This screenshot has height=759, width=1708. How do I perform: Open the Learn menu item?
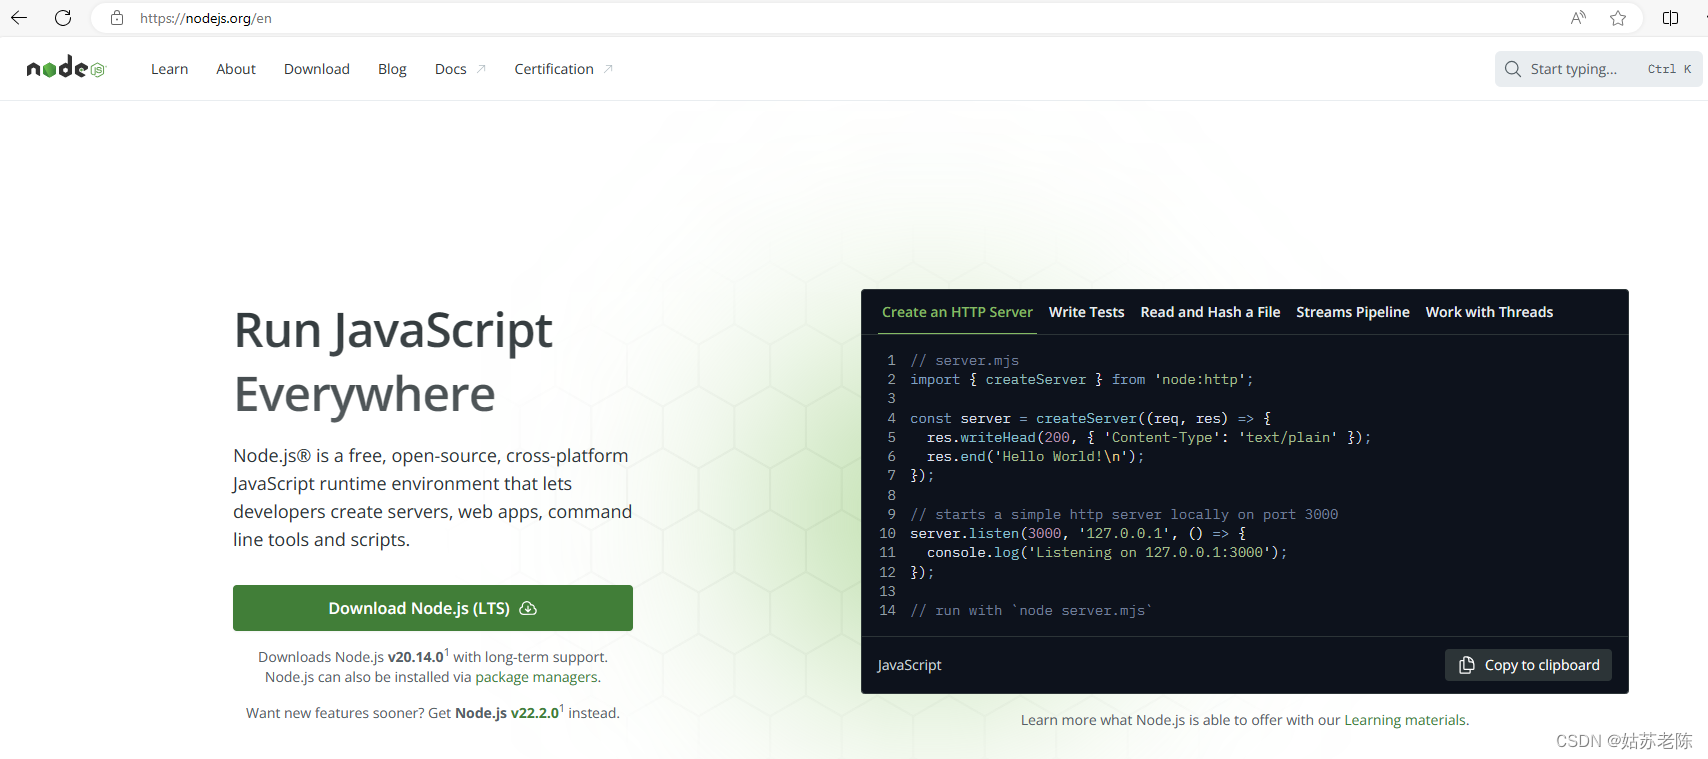[x=169, y=69]
